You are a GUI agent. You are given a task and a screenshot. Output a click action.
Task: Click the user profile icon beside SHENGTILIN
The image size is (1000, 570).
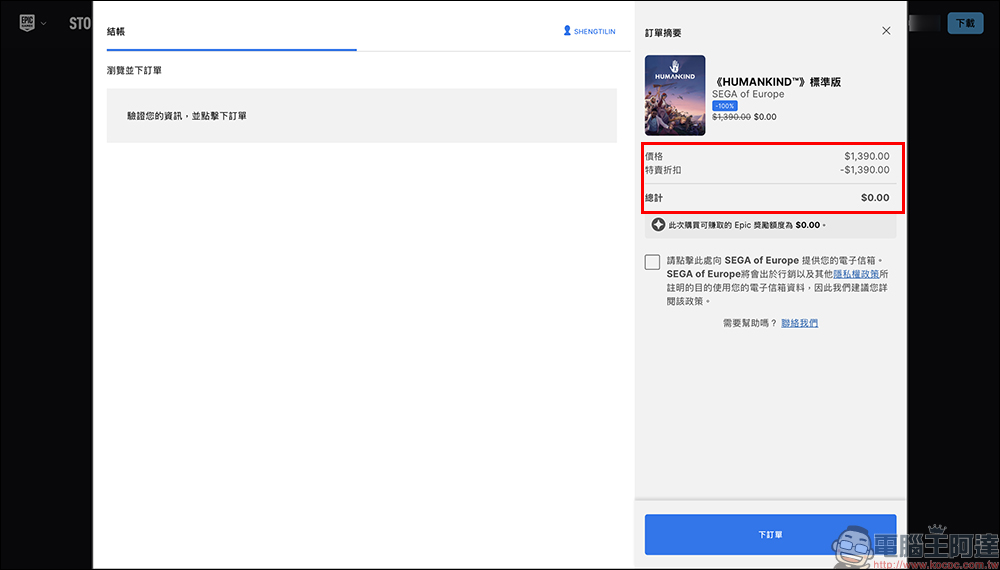567,31
